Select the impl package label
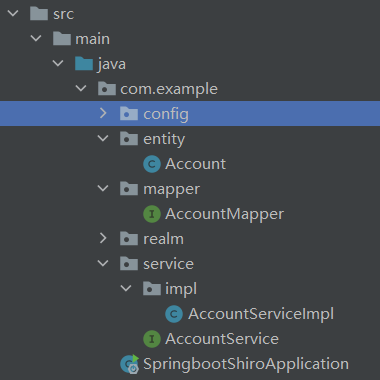 pyautogui.click(x=181, y=289)
